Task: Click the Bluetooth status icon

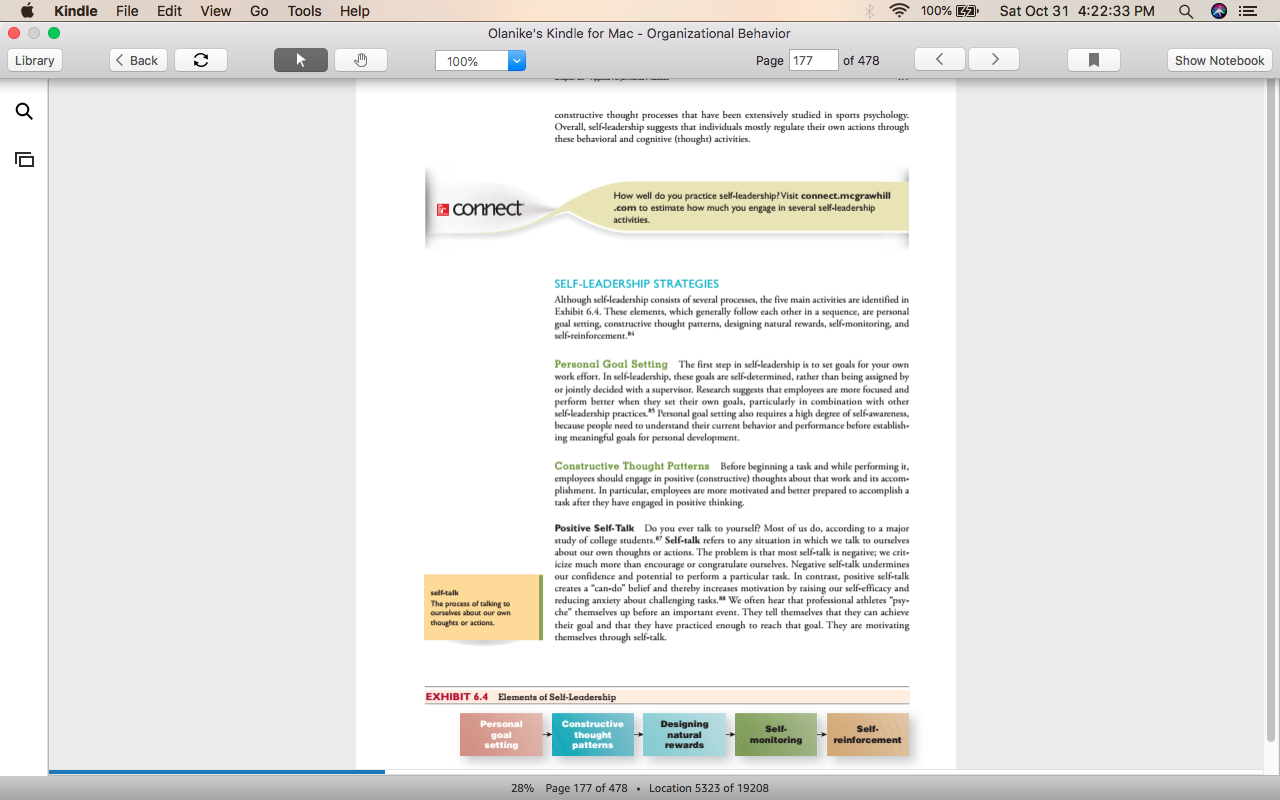Action: coord(869,11)
